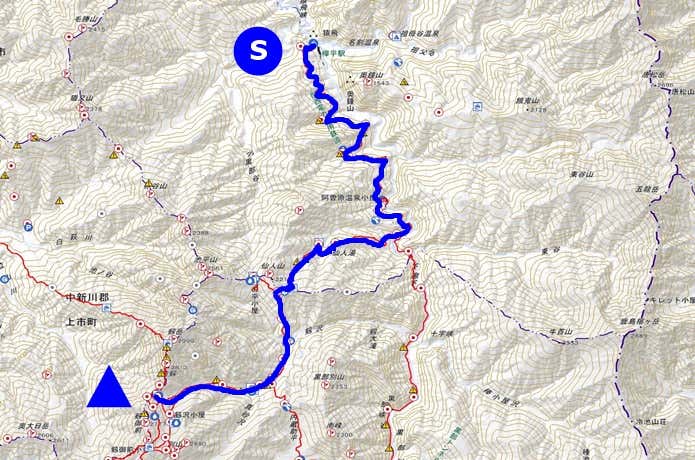Click the blue water icon near 祖父谷
Viewport: 695px width, 460px height.
click(x=398, y=62)
